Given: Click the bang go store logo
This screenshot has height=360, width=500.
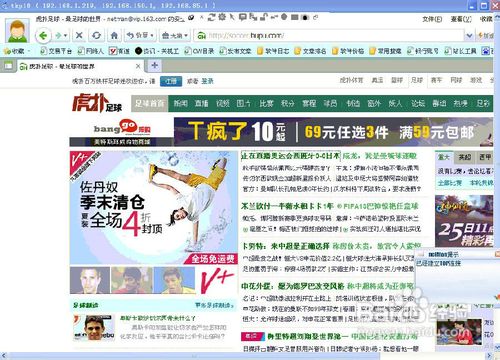Looking at the screenshot, I should 122,127.
